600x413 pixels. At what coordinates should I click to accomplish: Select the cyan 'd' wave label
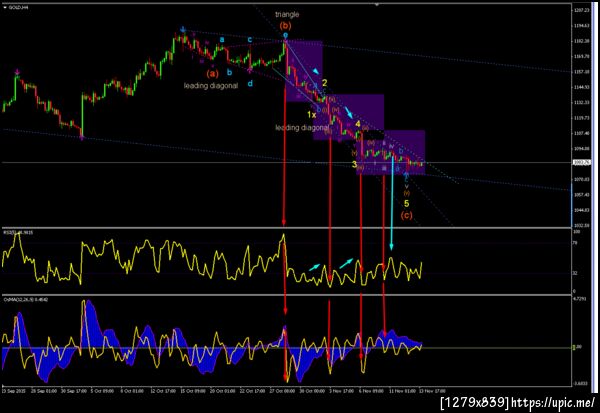250,83
